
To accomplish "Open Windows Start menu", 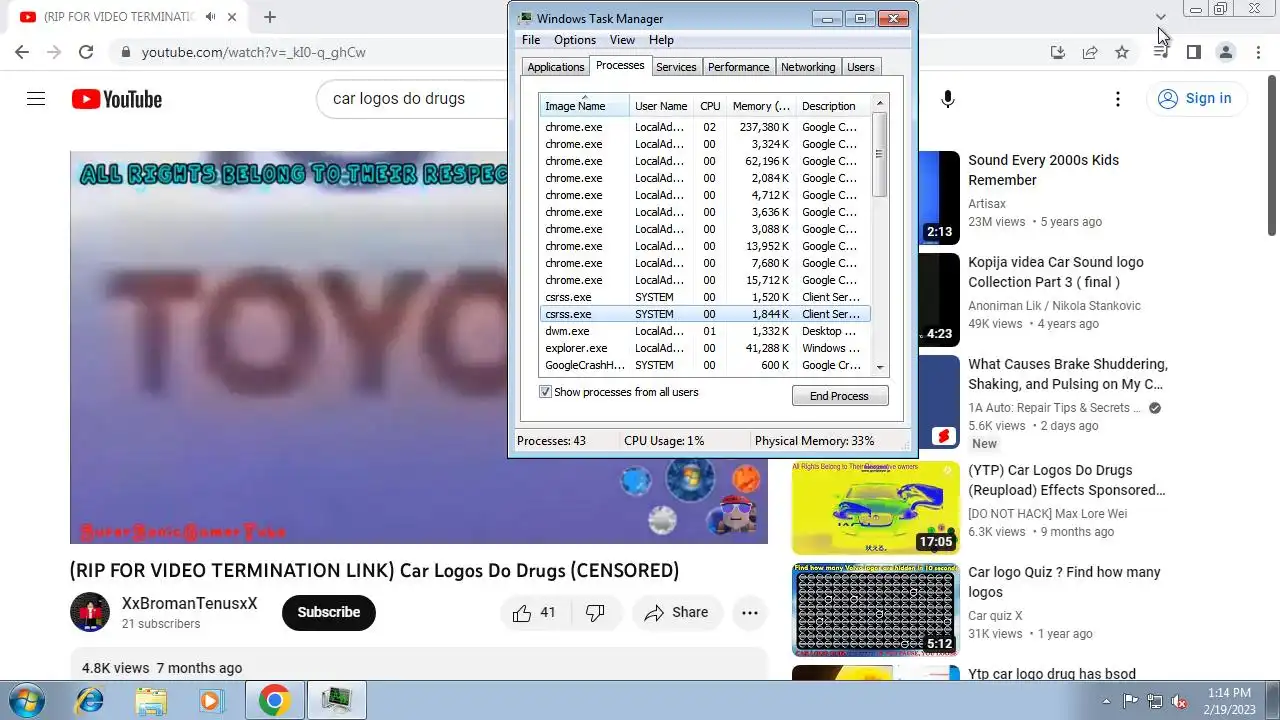I will (27, 700).
